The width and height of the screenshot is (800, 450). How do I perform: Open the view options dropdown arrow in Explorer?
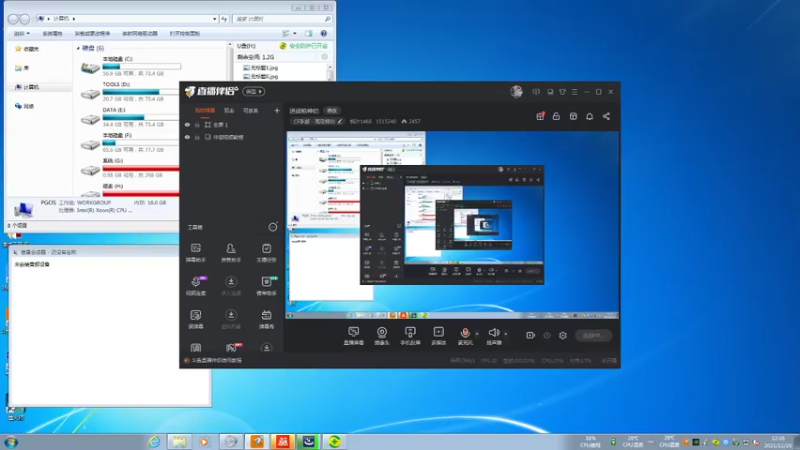tap(295, 33)
